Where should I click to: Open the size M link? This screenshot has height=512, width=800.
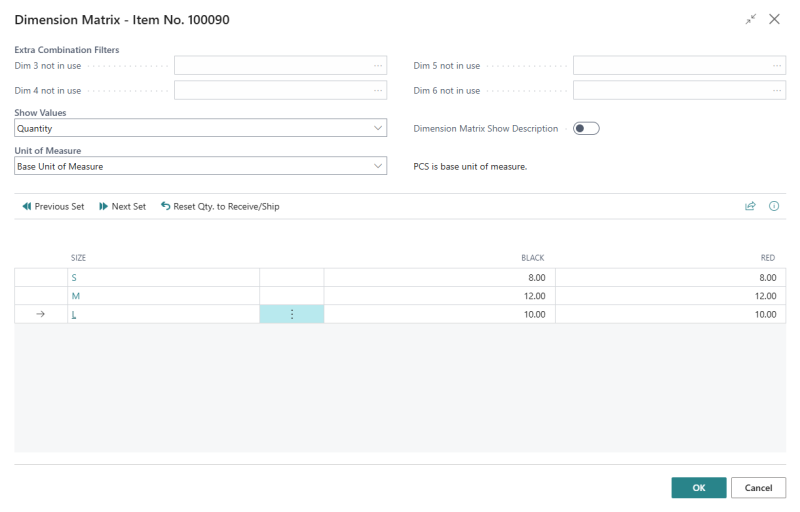(x=75, y=296)
